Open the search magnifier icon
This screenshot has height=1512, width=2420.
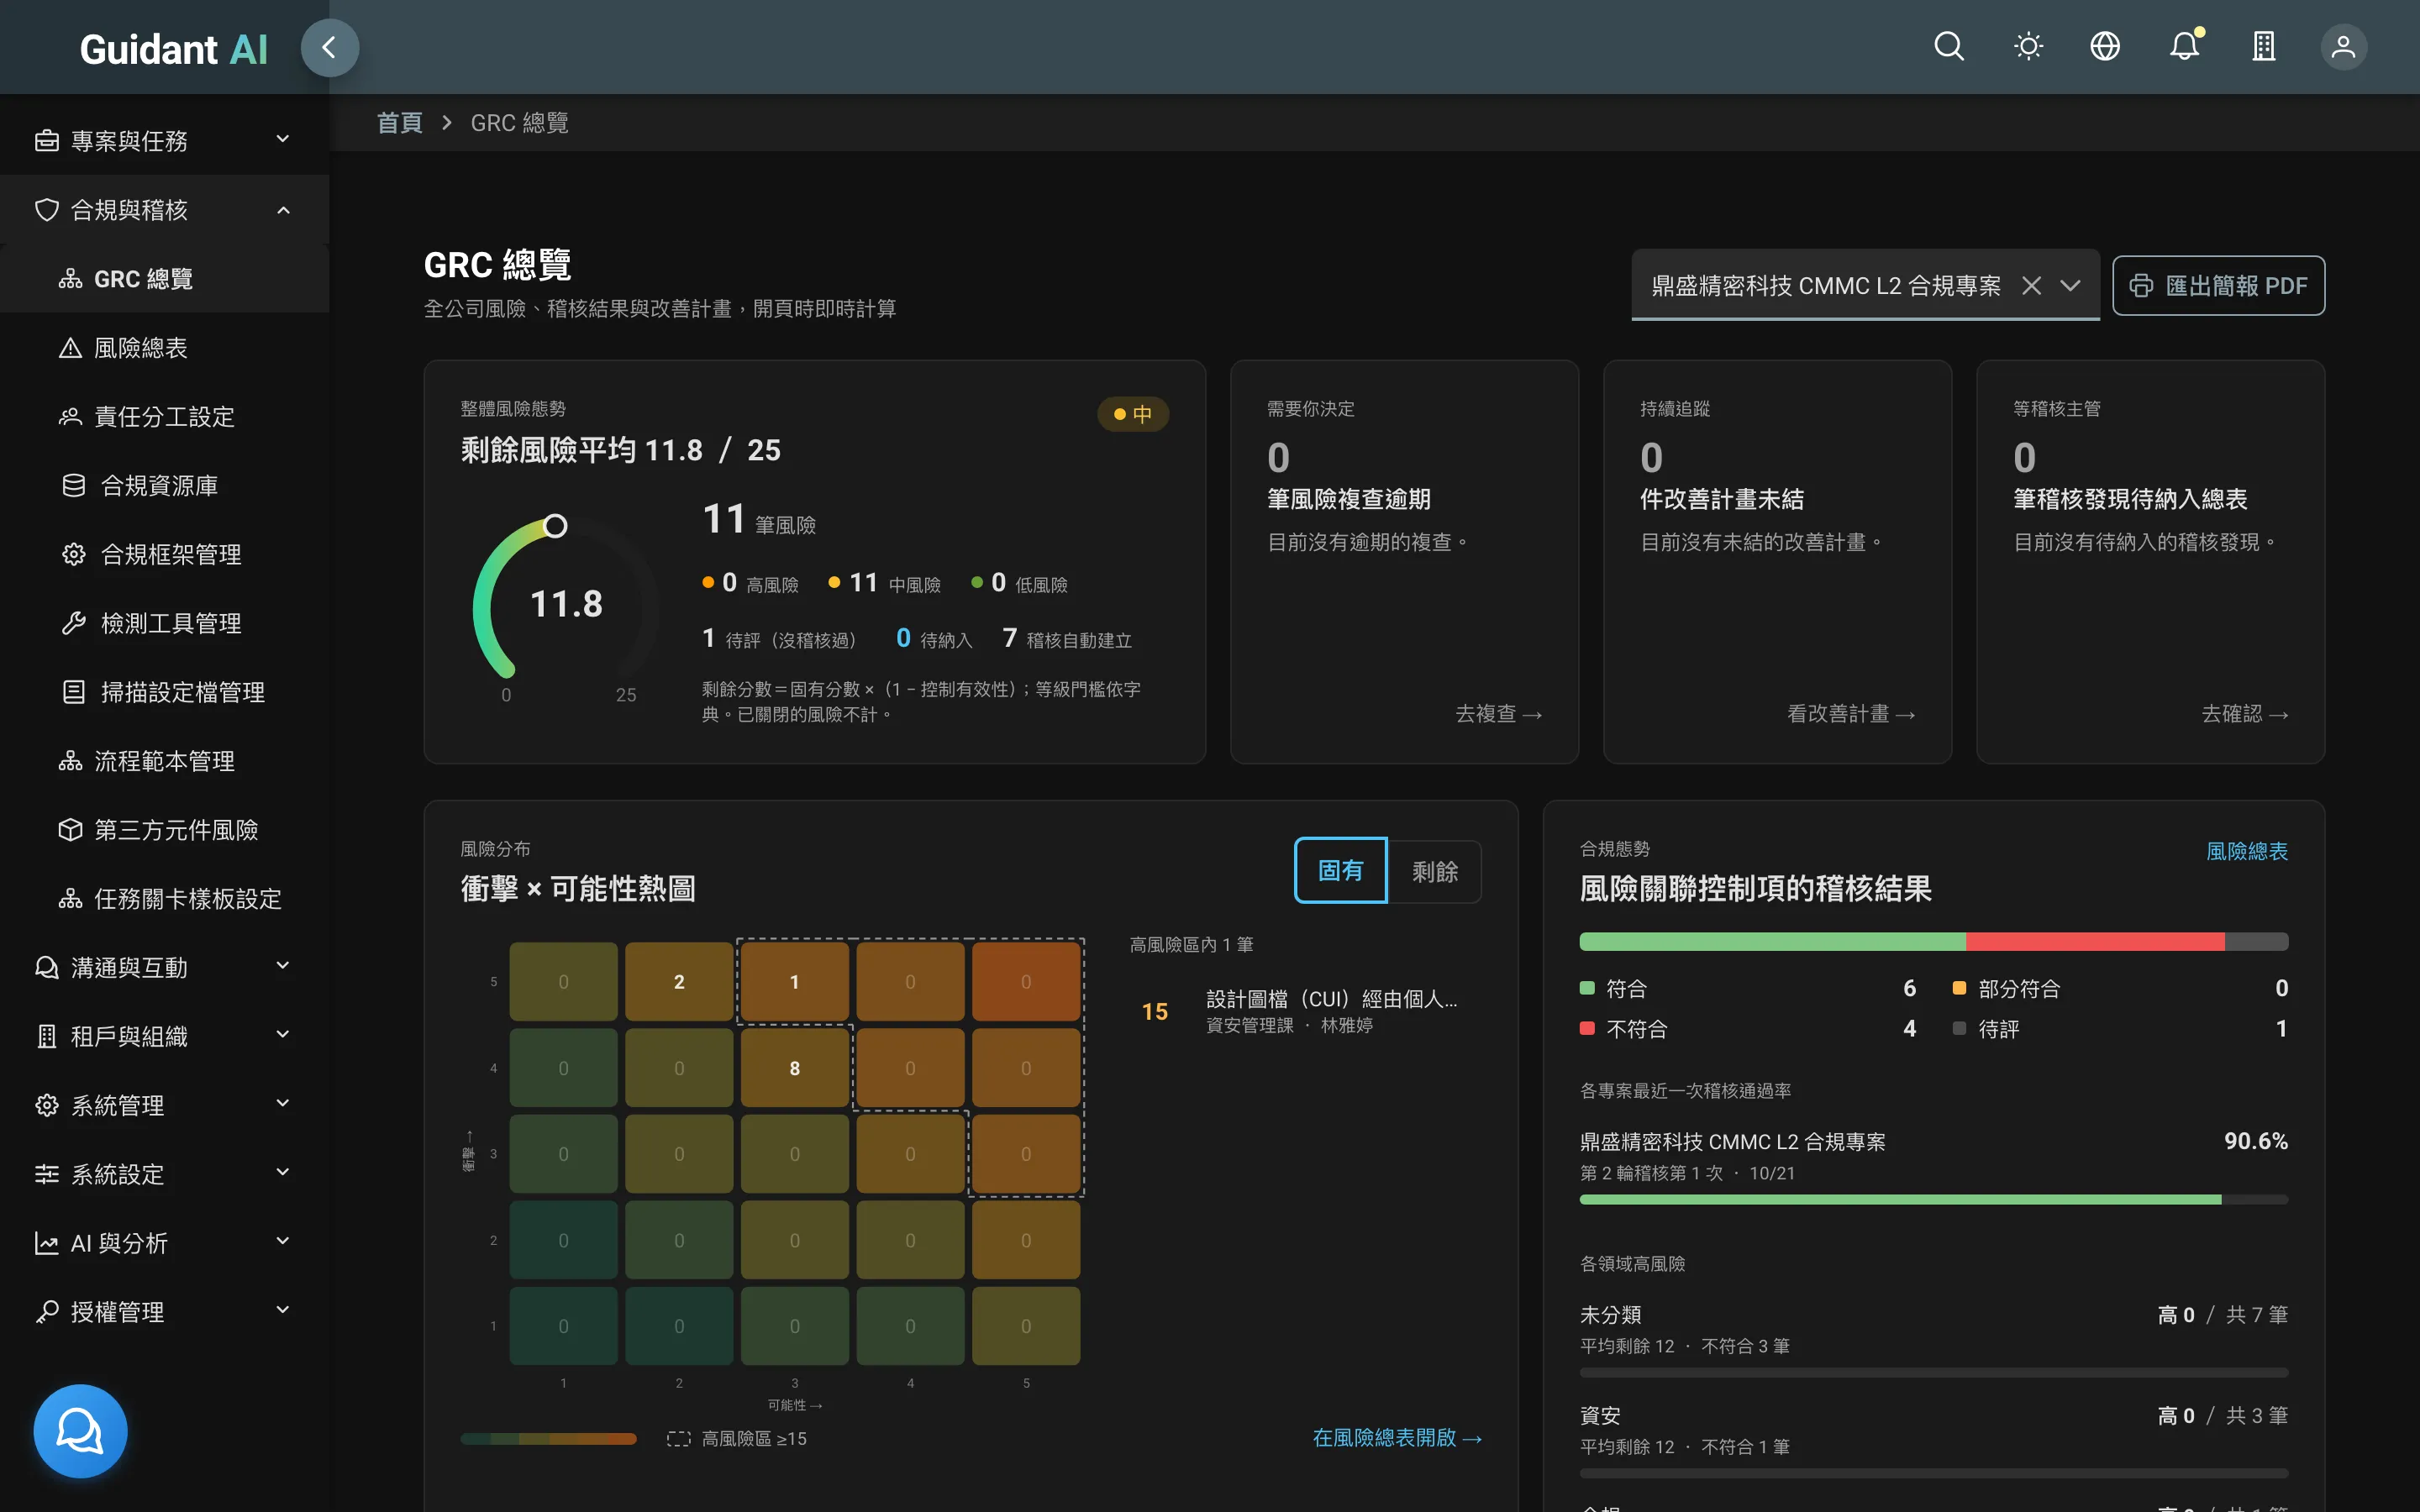(1948, 47)
